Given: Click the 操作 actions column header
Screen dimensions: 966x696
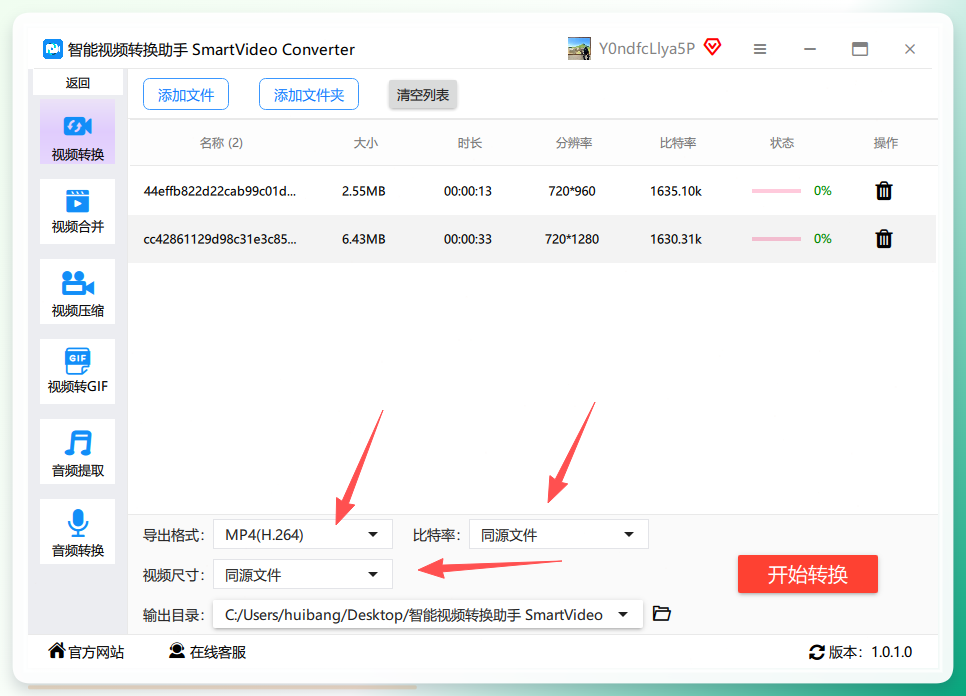Looking at the screenshot, I should pyautogui.click(x=886, y=143).
